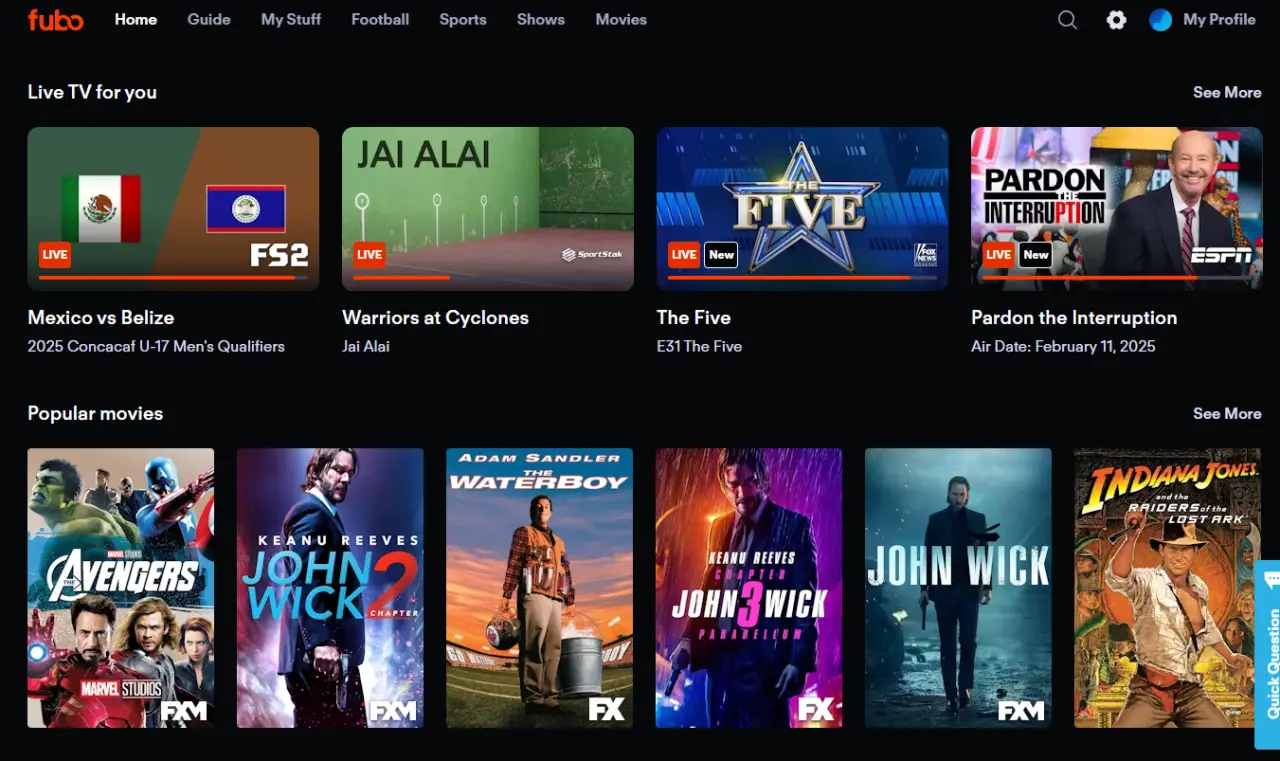The image size is (1280, 761).
Task: Click LIVE badge on Jai Alai card
Action: tap(369, 255)
